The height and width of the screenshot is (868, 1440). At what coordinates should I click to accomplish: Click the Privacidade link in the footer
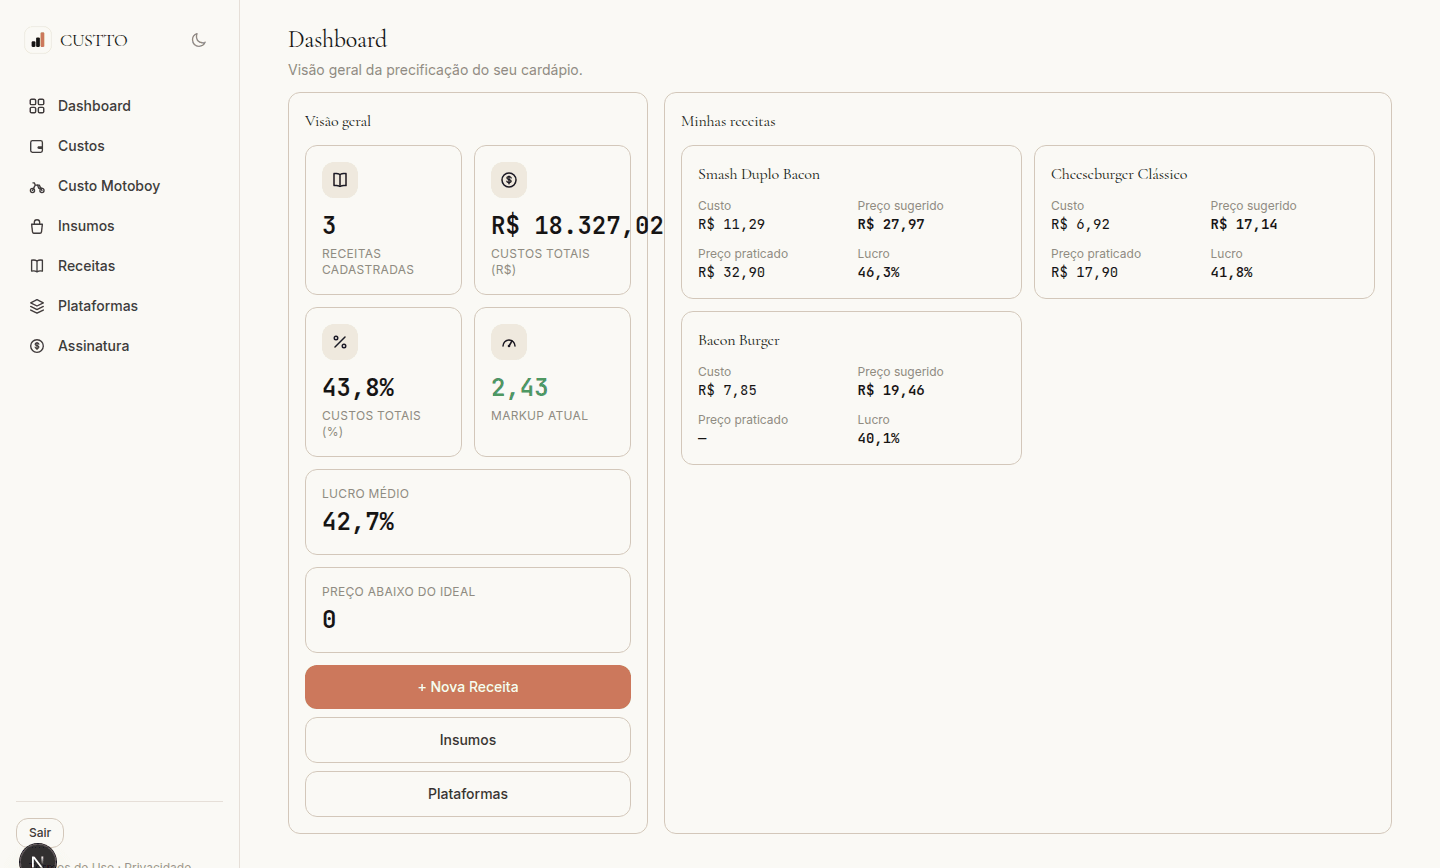tap(157, 865)
